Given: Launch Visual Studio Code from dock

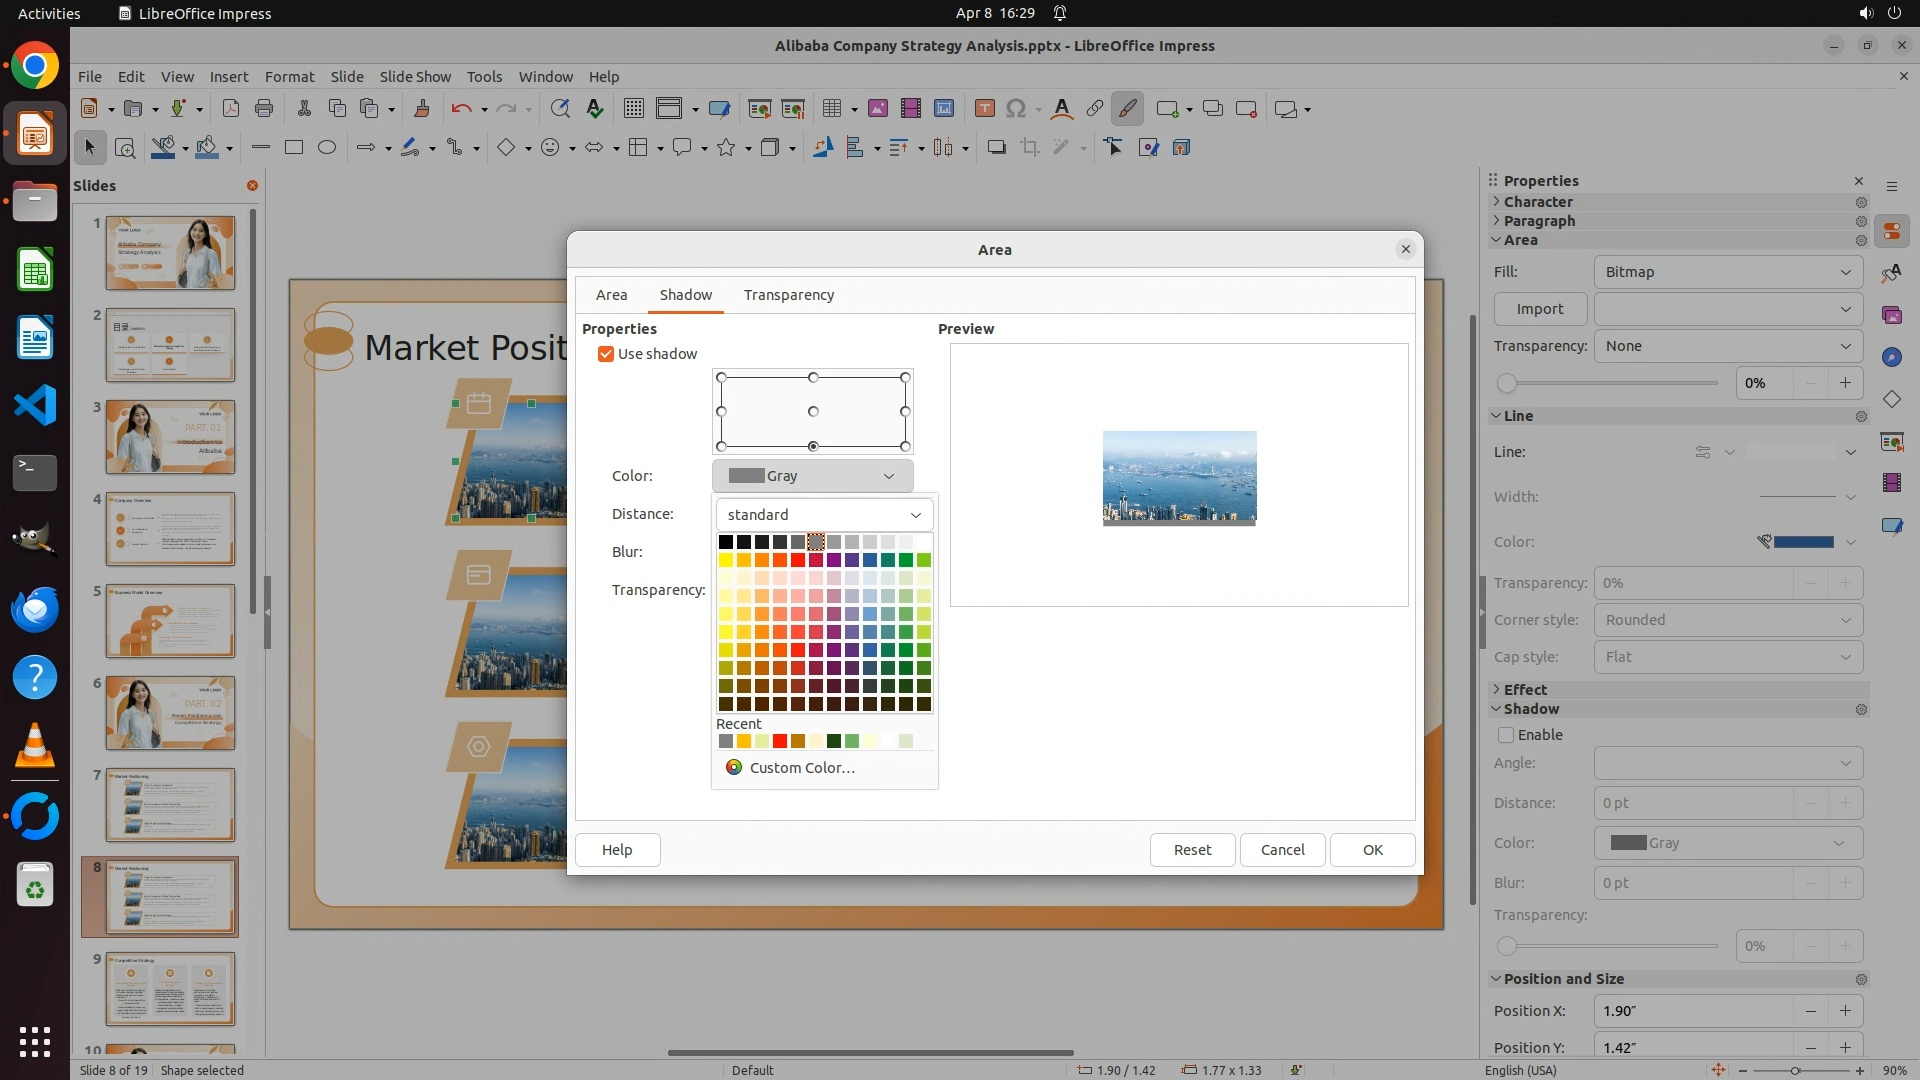Looking at the screenshot, I should (x=35, y=406).
